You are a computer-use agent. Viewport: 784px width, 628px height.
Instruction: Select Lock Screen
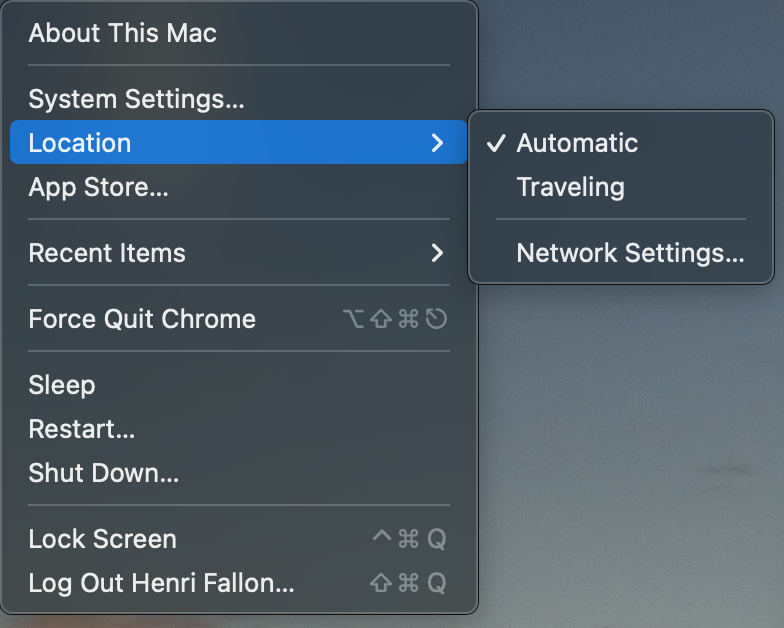[102, 539]
